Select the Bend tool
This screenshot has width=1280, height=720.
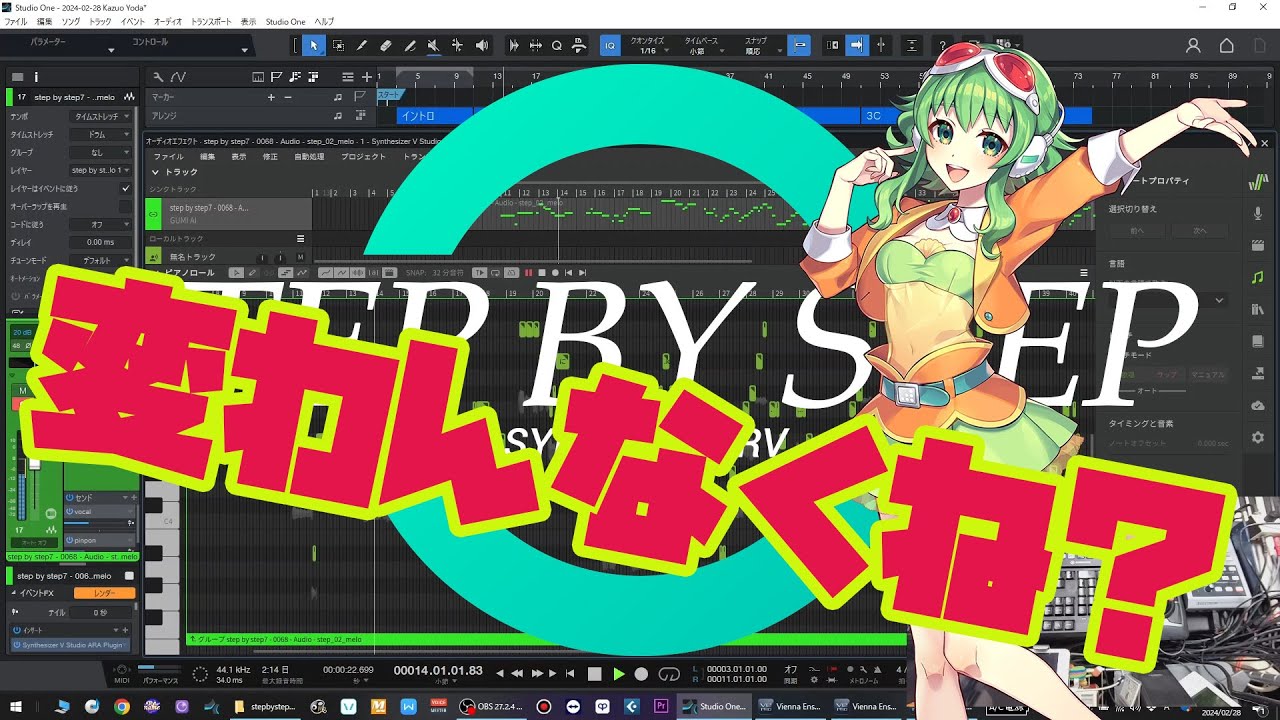[458, 45]
